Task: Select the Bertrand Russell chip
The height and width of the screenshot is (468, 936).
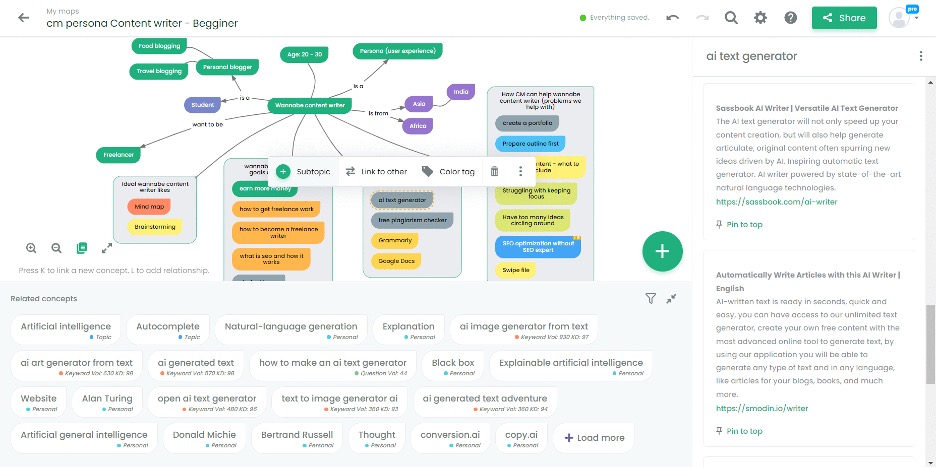Action: pos(297,438)
